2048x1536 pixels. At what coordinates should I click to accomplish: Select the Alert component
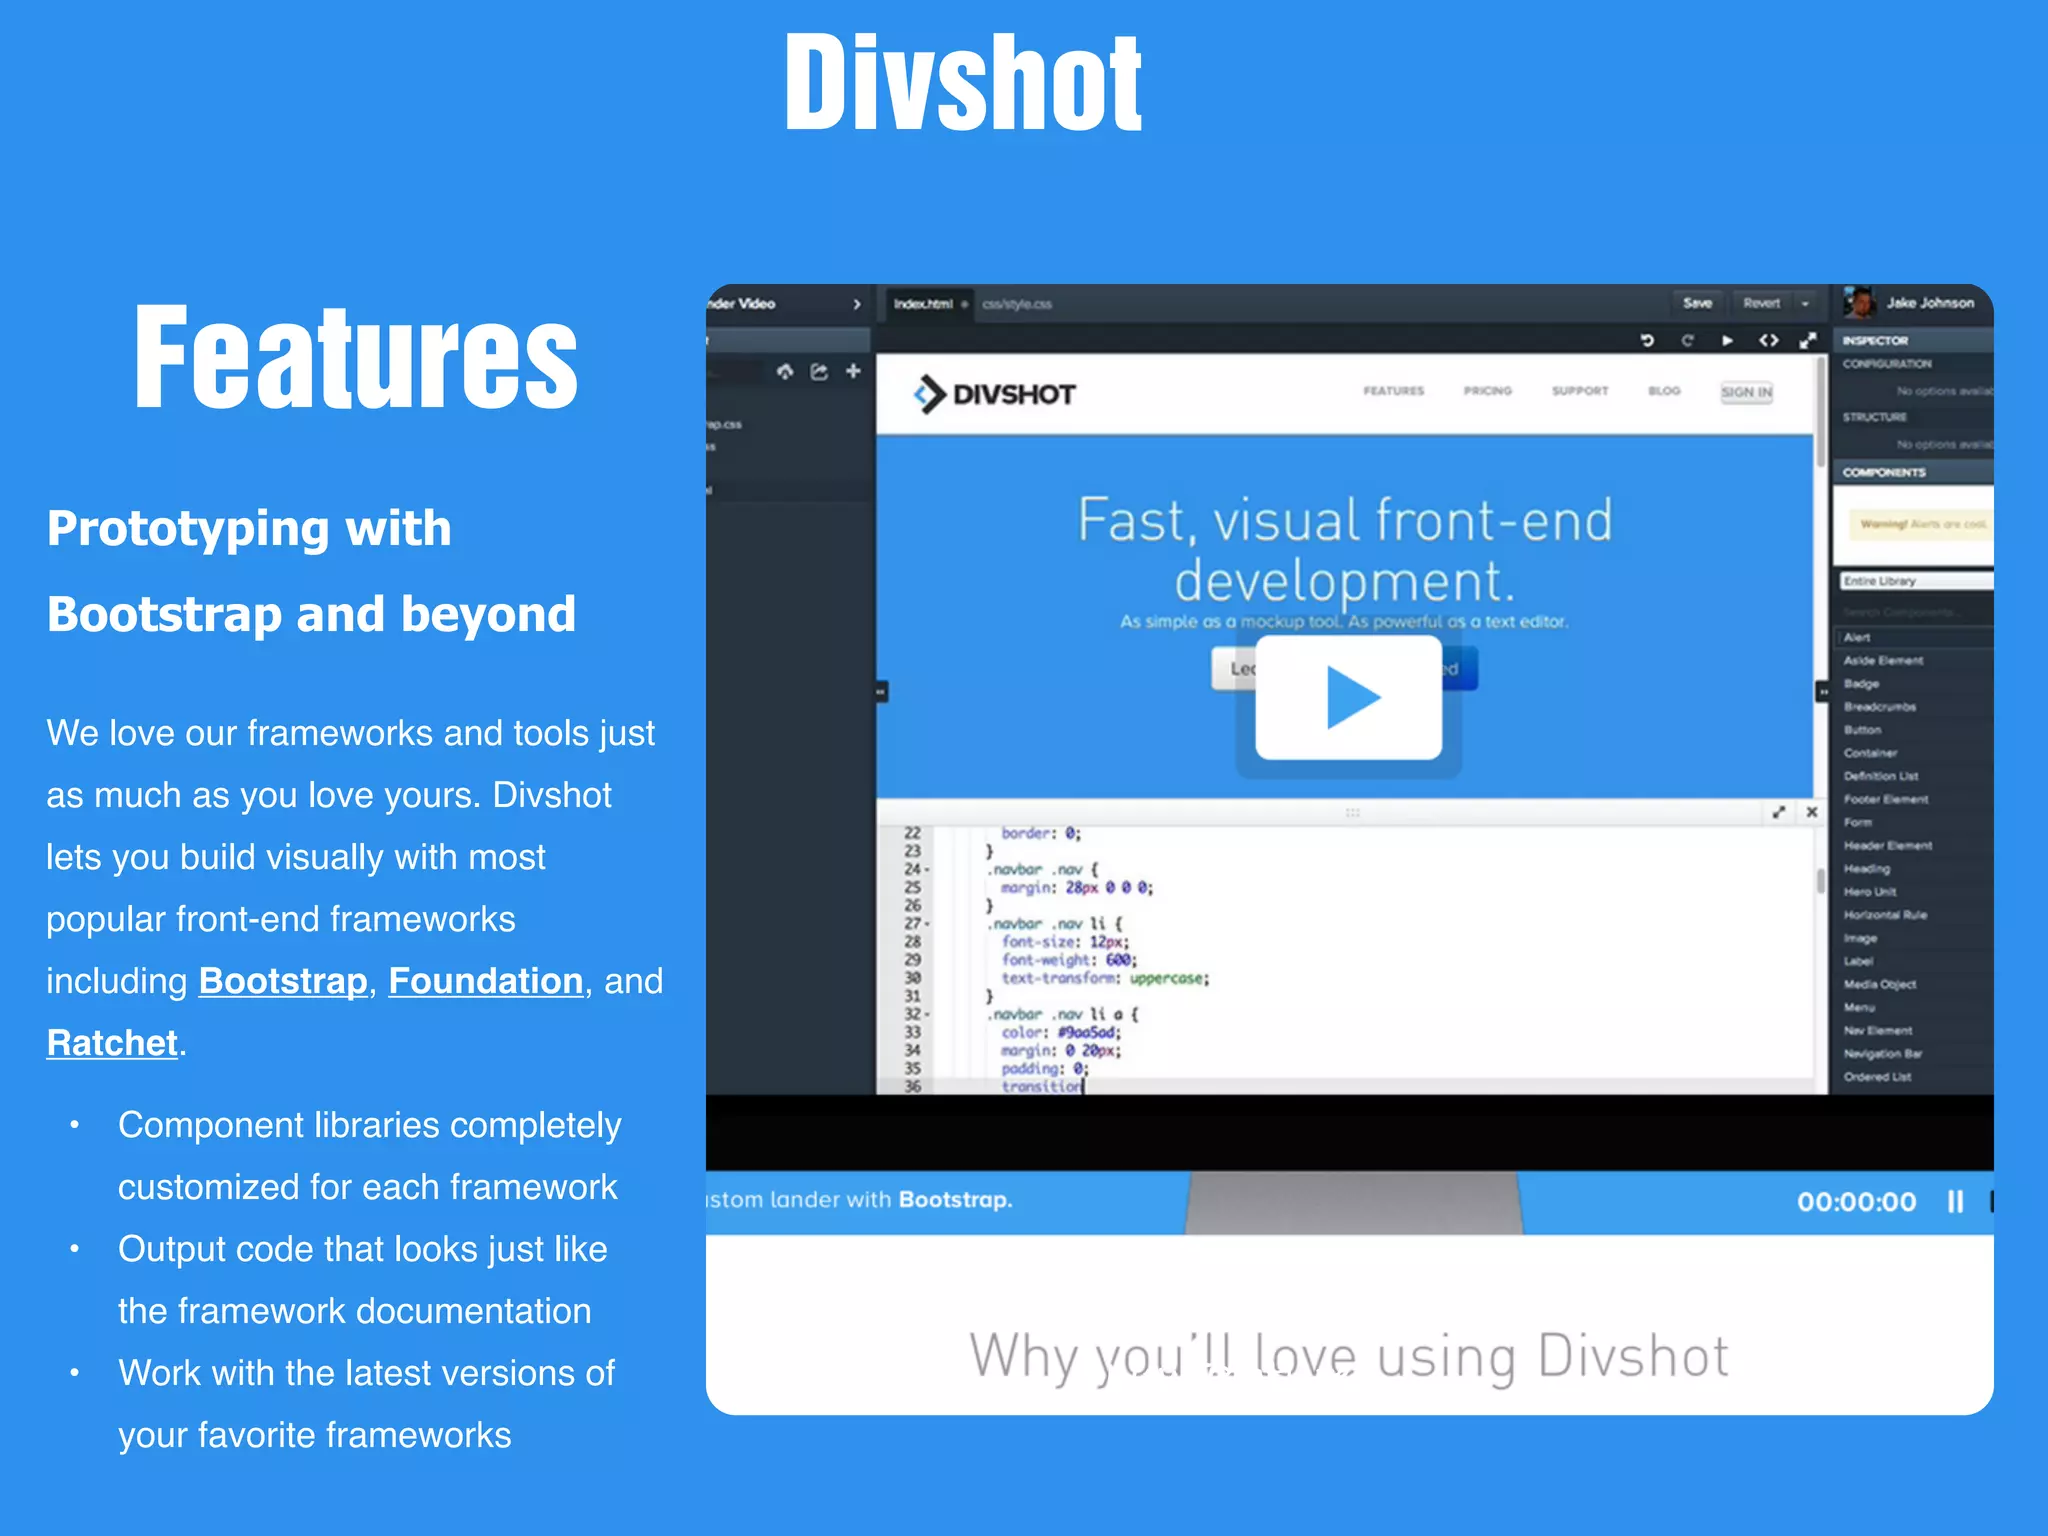tap(1914, 637)
